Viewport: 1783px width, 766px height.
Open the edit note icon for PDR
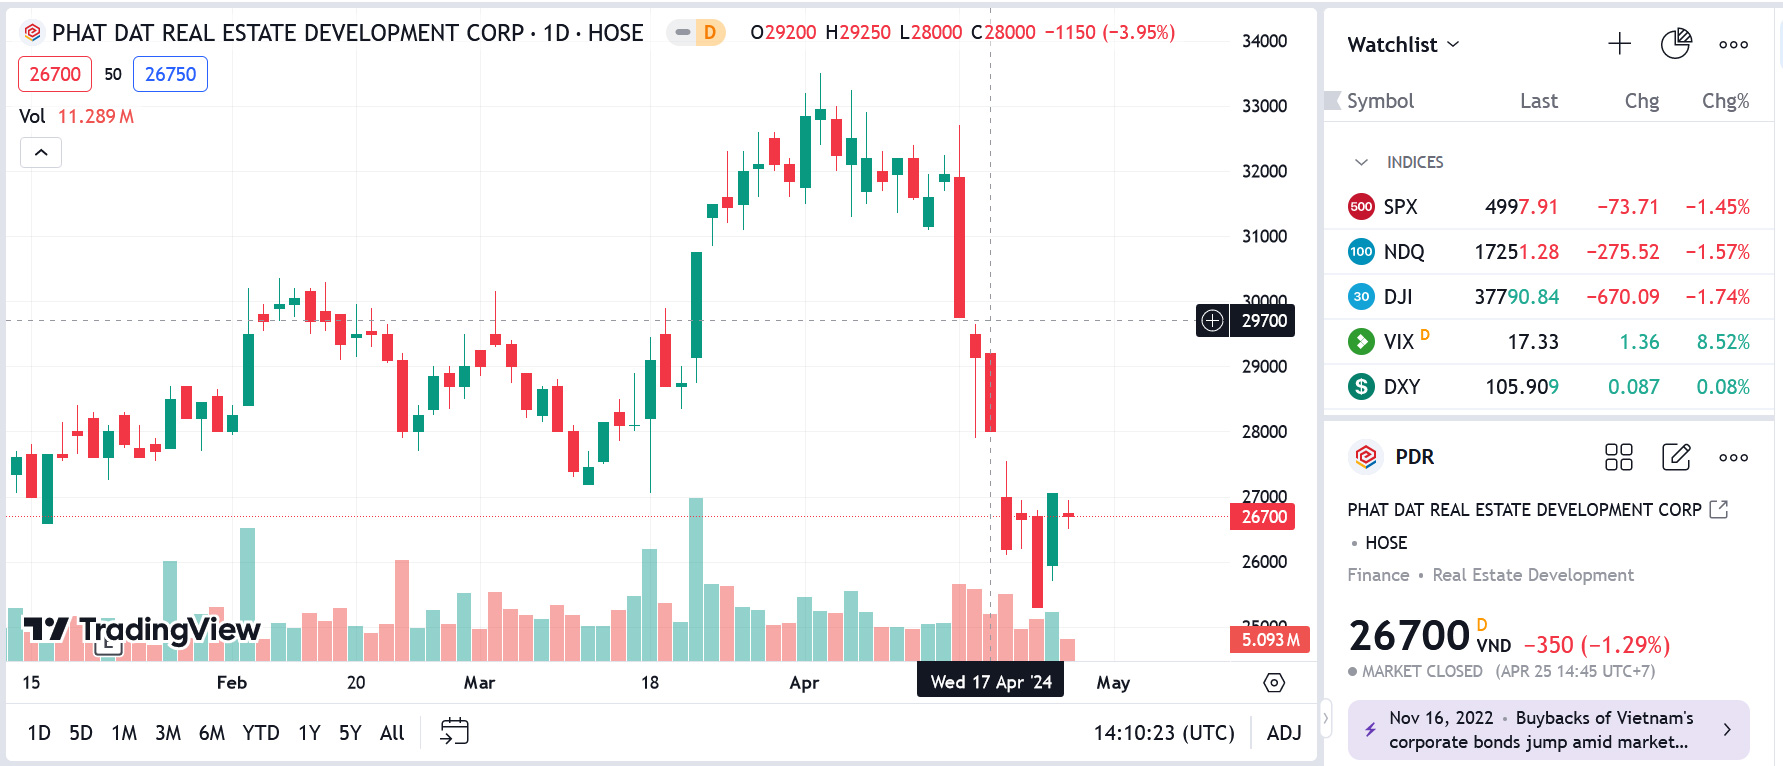[1676, 457]
